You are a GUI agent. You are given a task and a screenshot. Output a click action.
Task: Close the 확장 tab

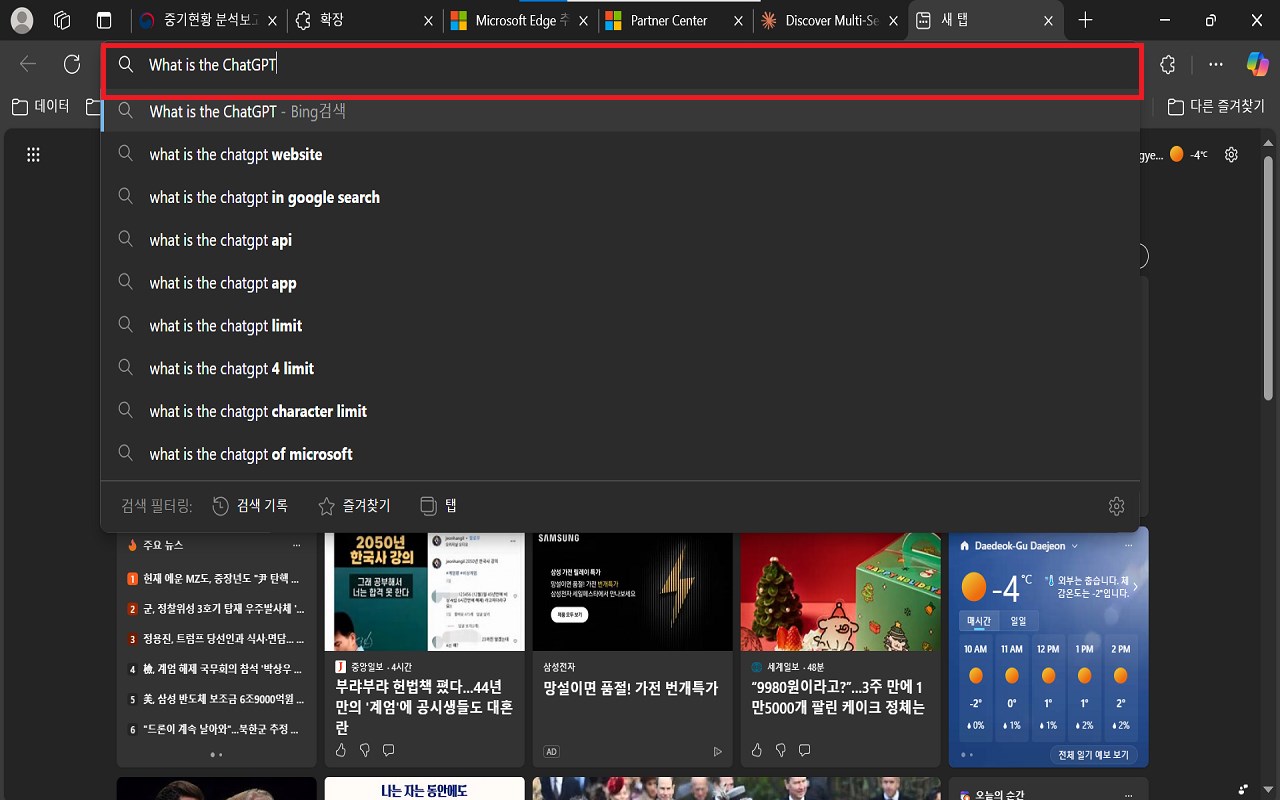pos(428,20)
